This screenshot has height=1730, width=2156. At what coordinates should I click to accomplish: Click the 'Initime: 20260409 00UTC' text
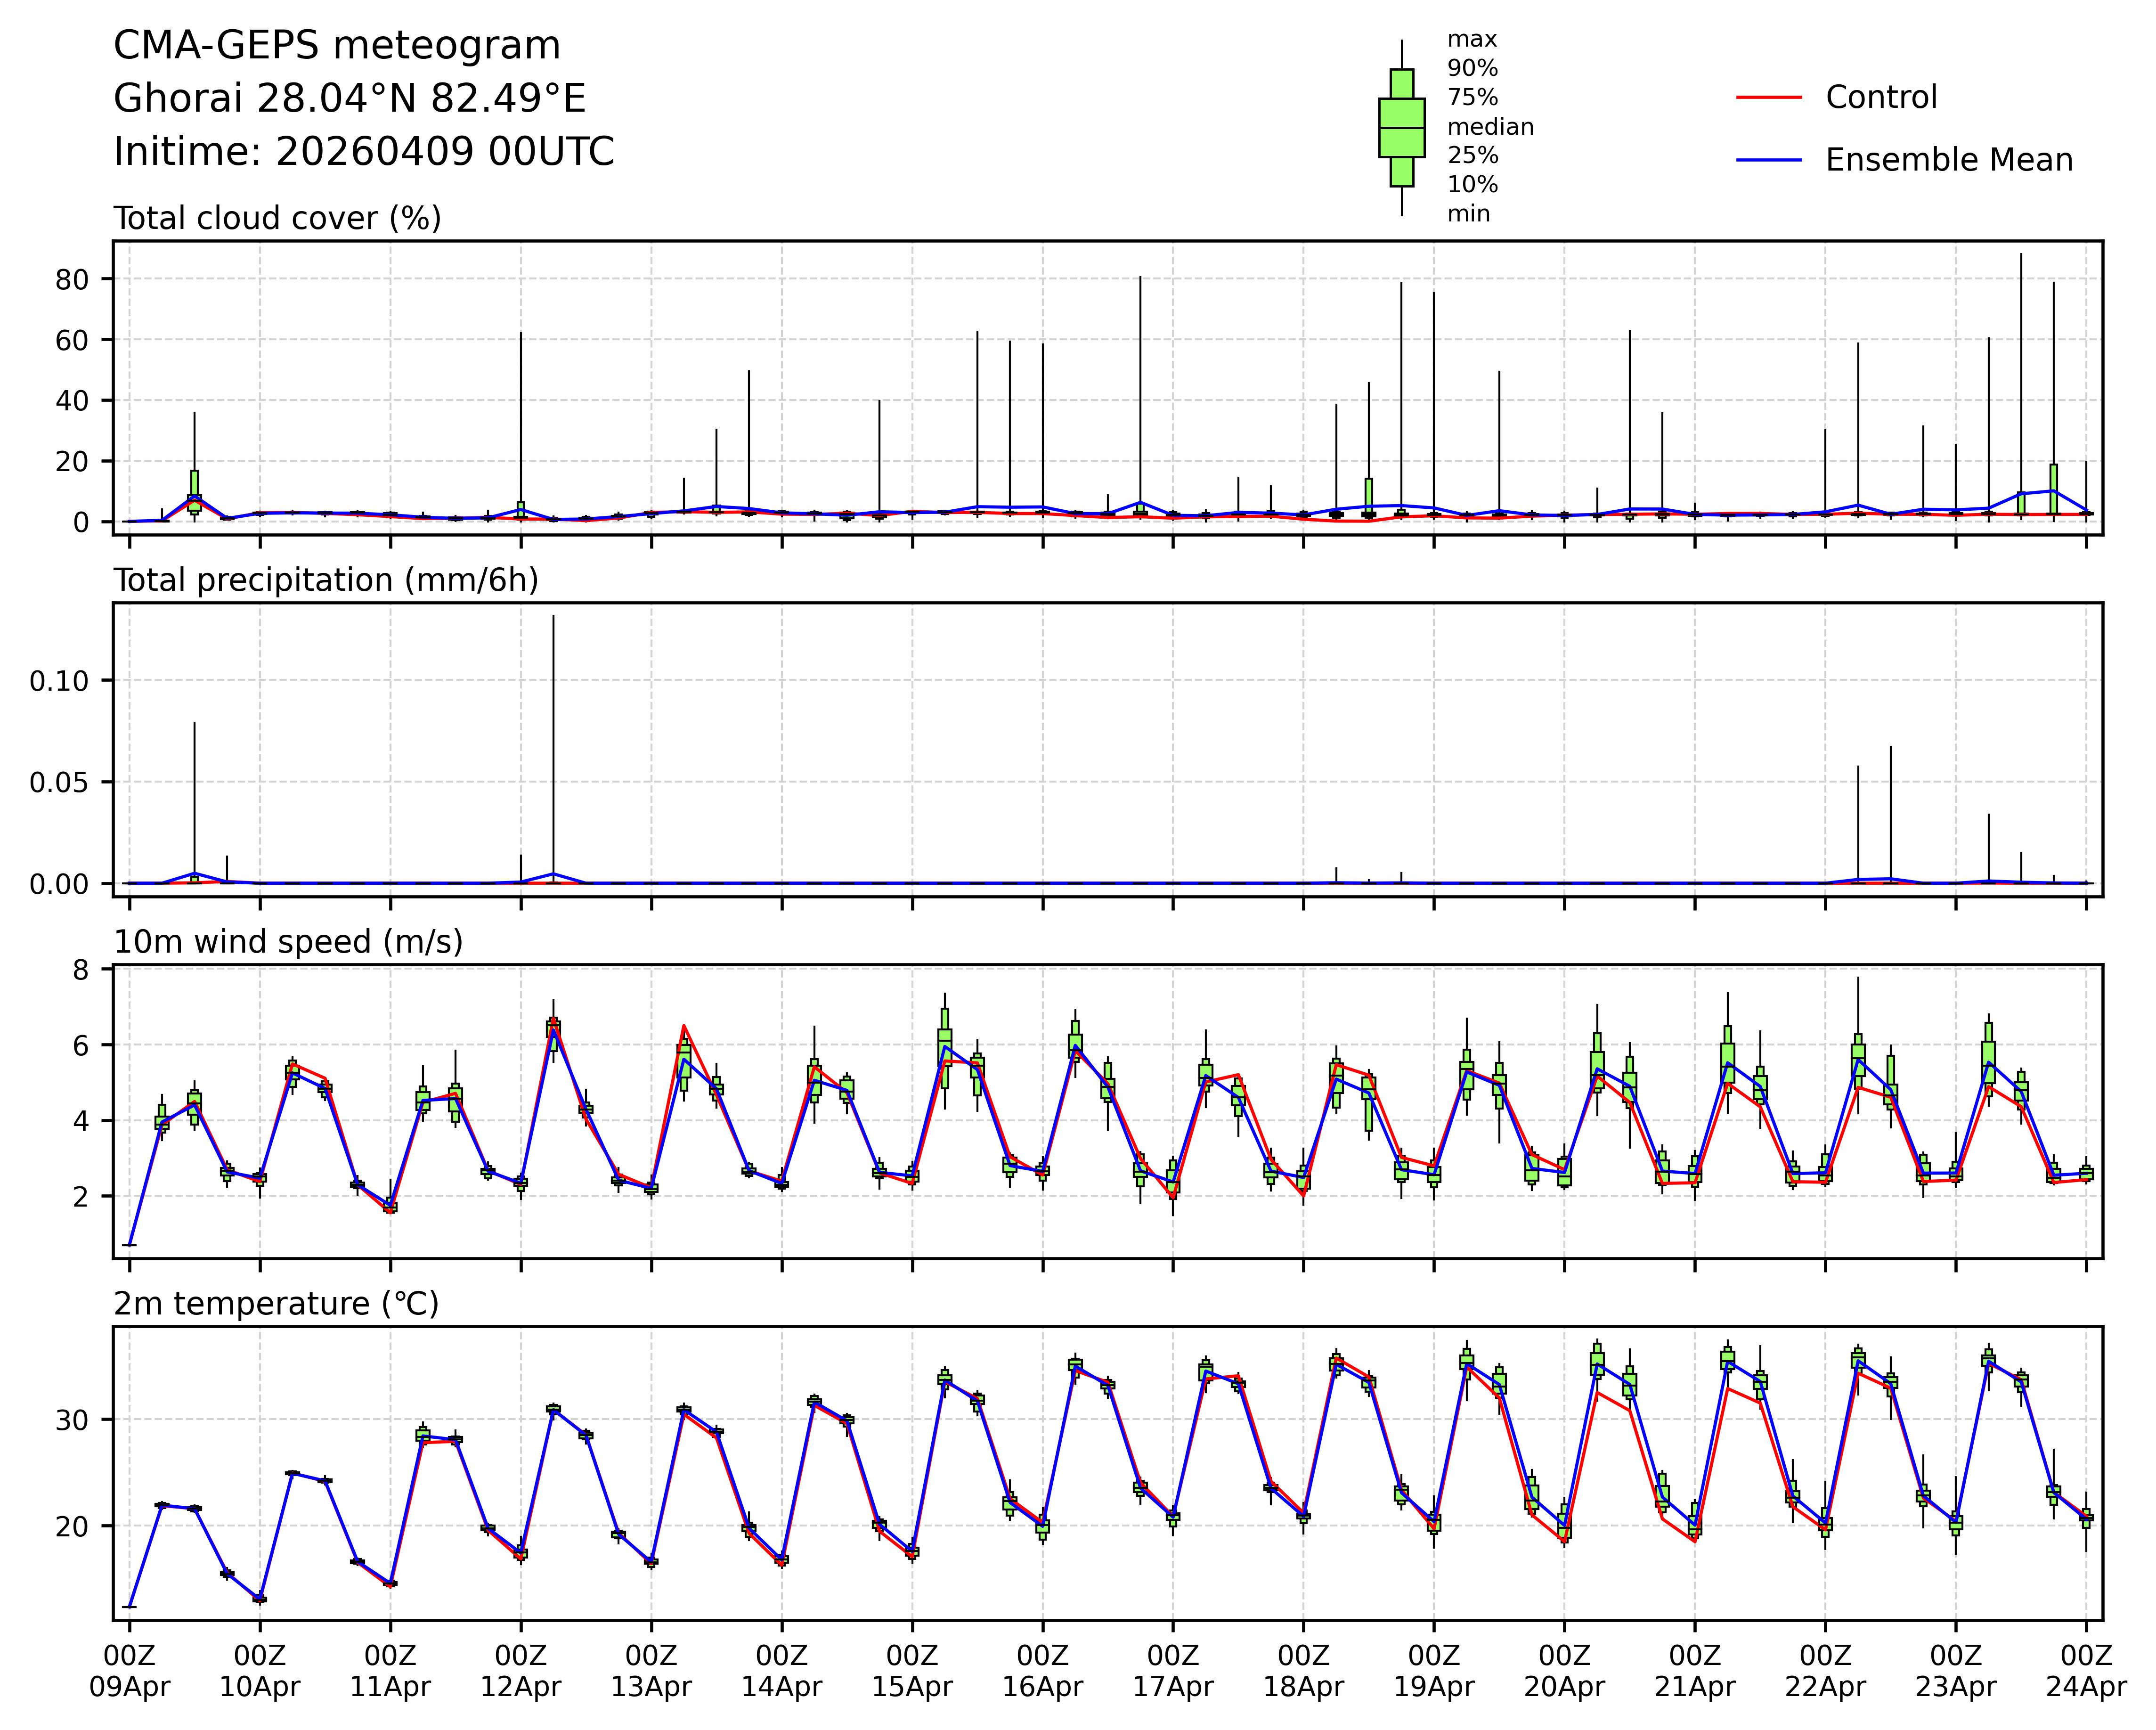click(x=364, y=152)
